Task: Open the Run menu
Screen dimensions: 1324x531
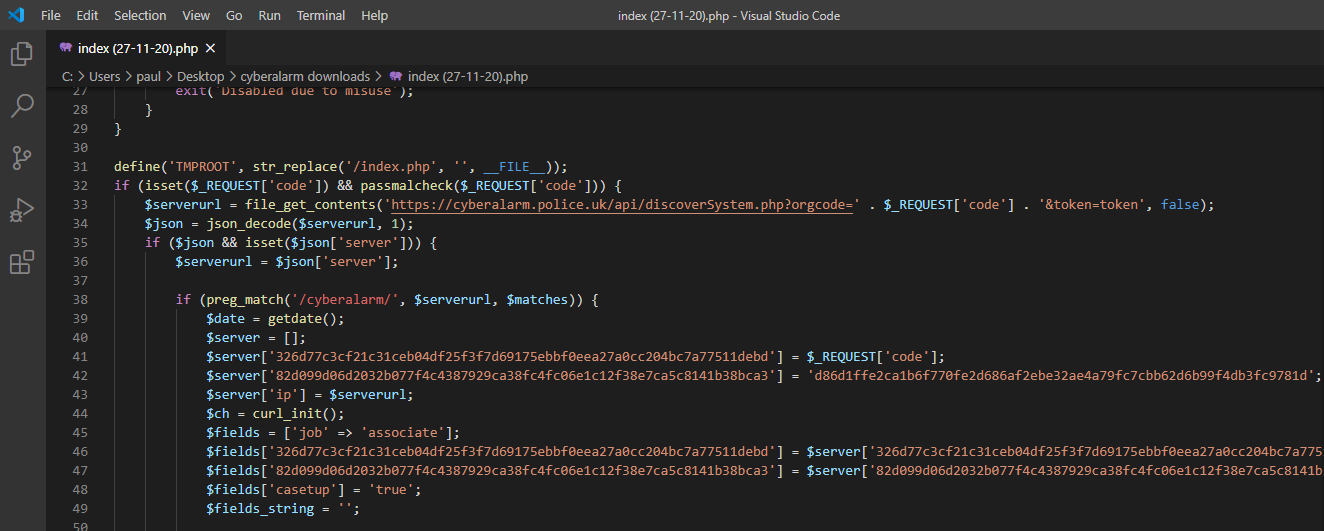Action: [x=269, y=16]
